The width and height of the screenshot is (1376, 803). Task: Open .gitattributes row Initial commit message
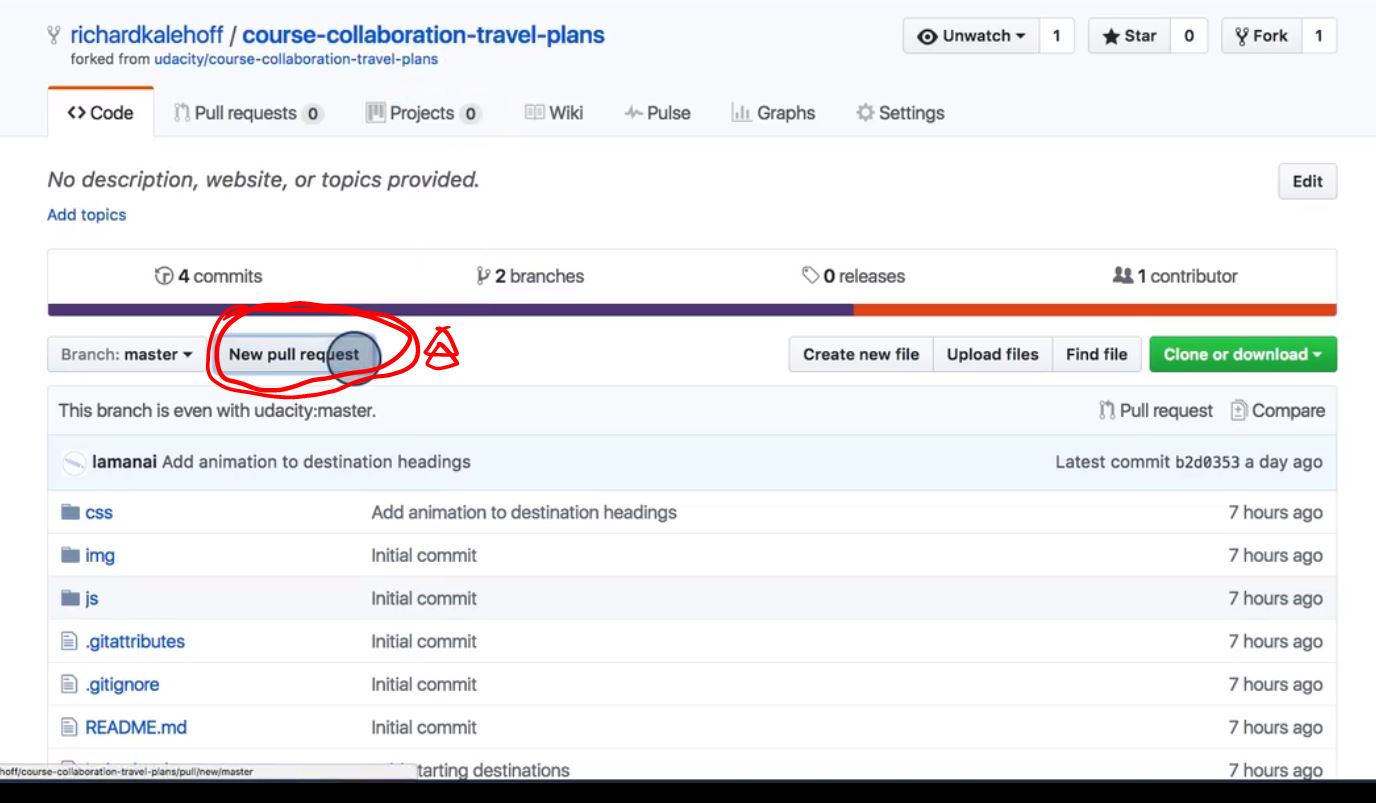(x=424, y=642)
